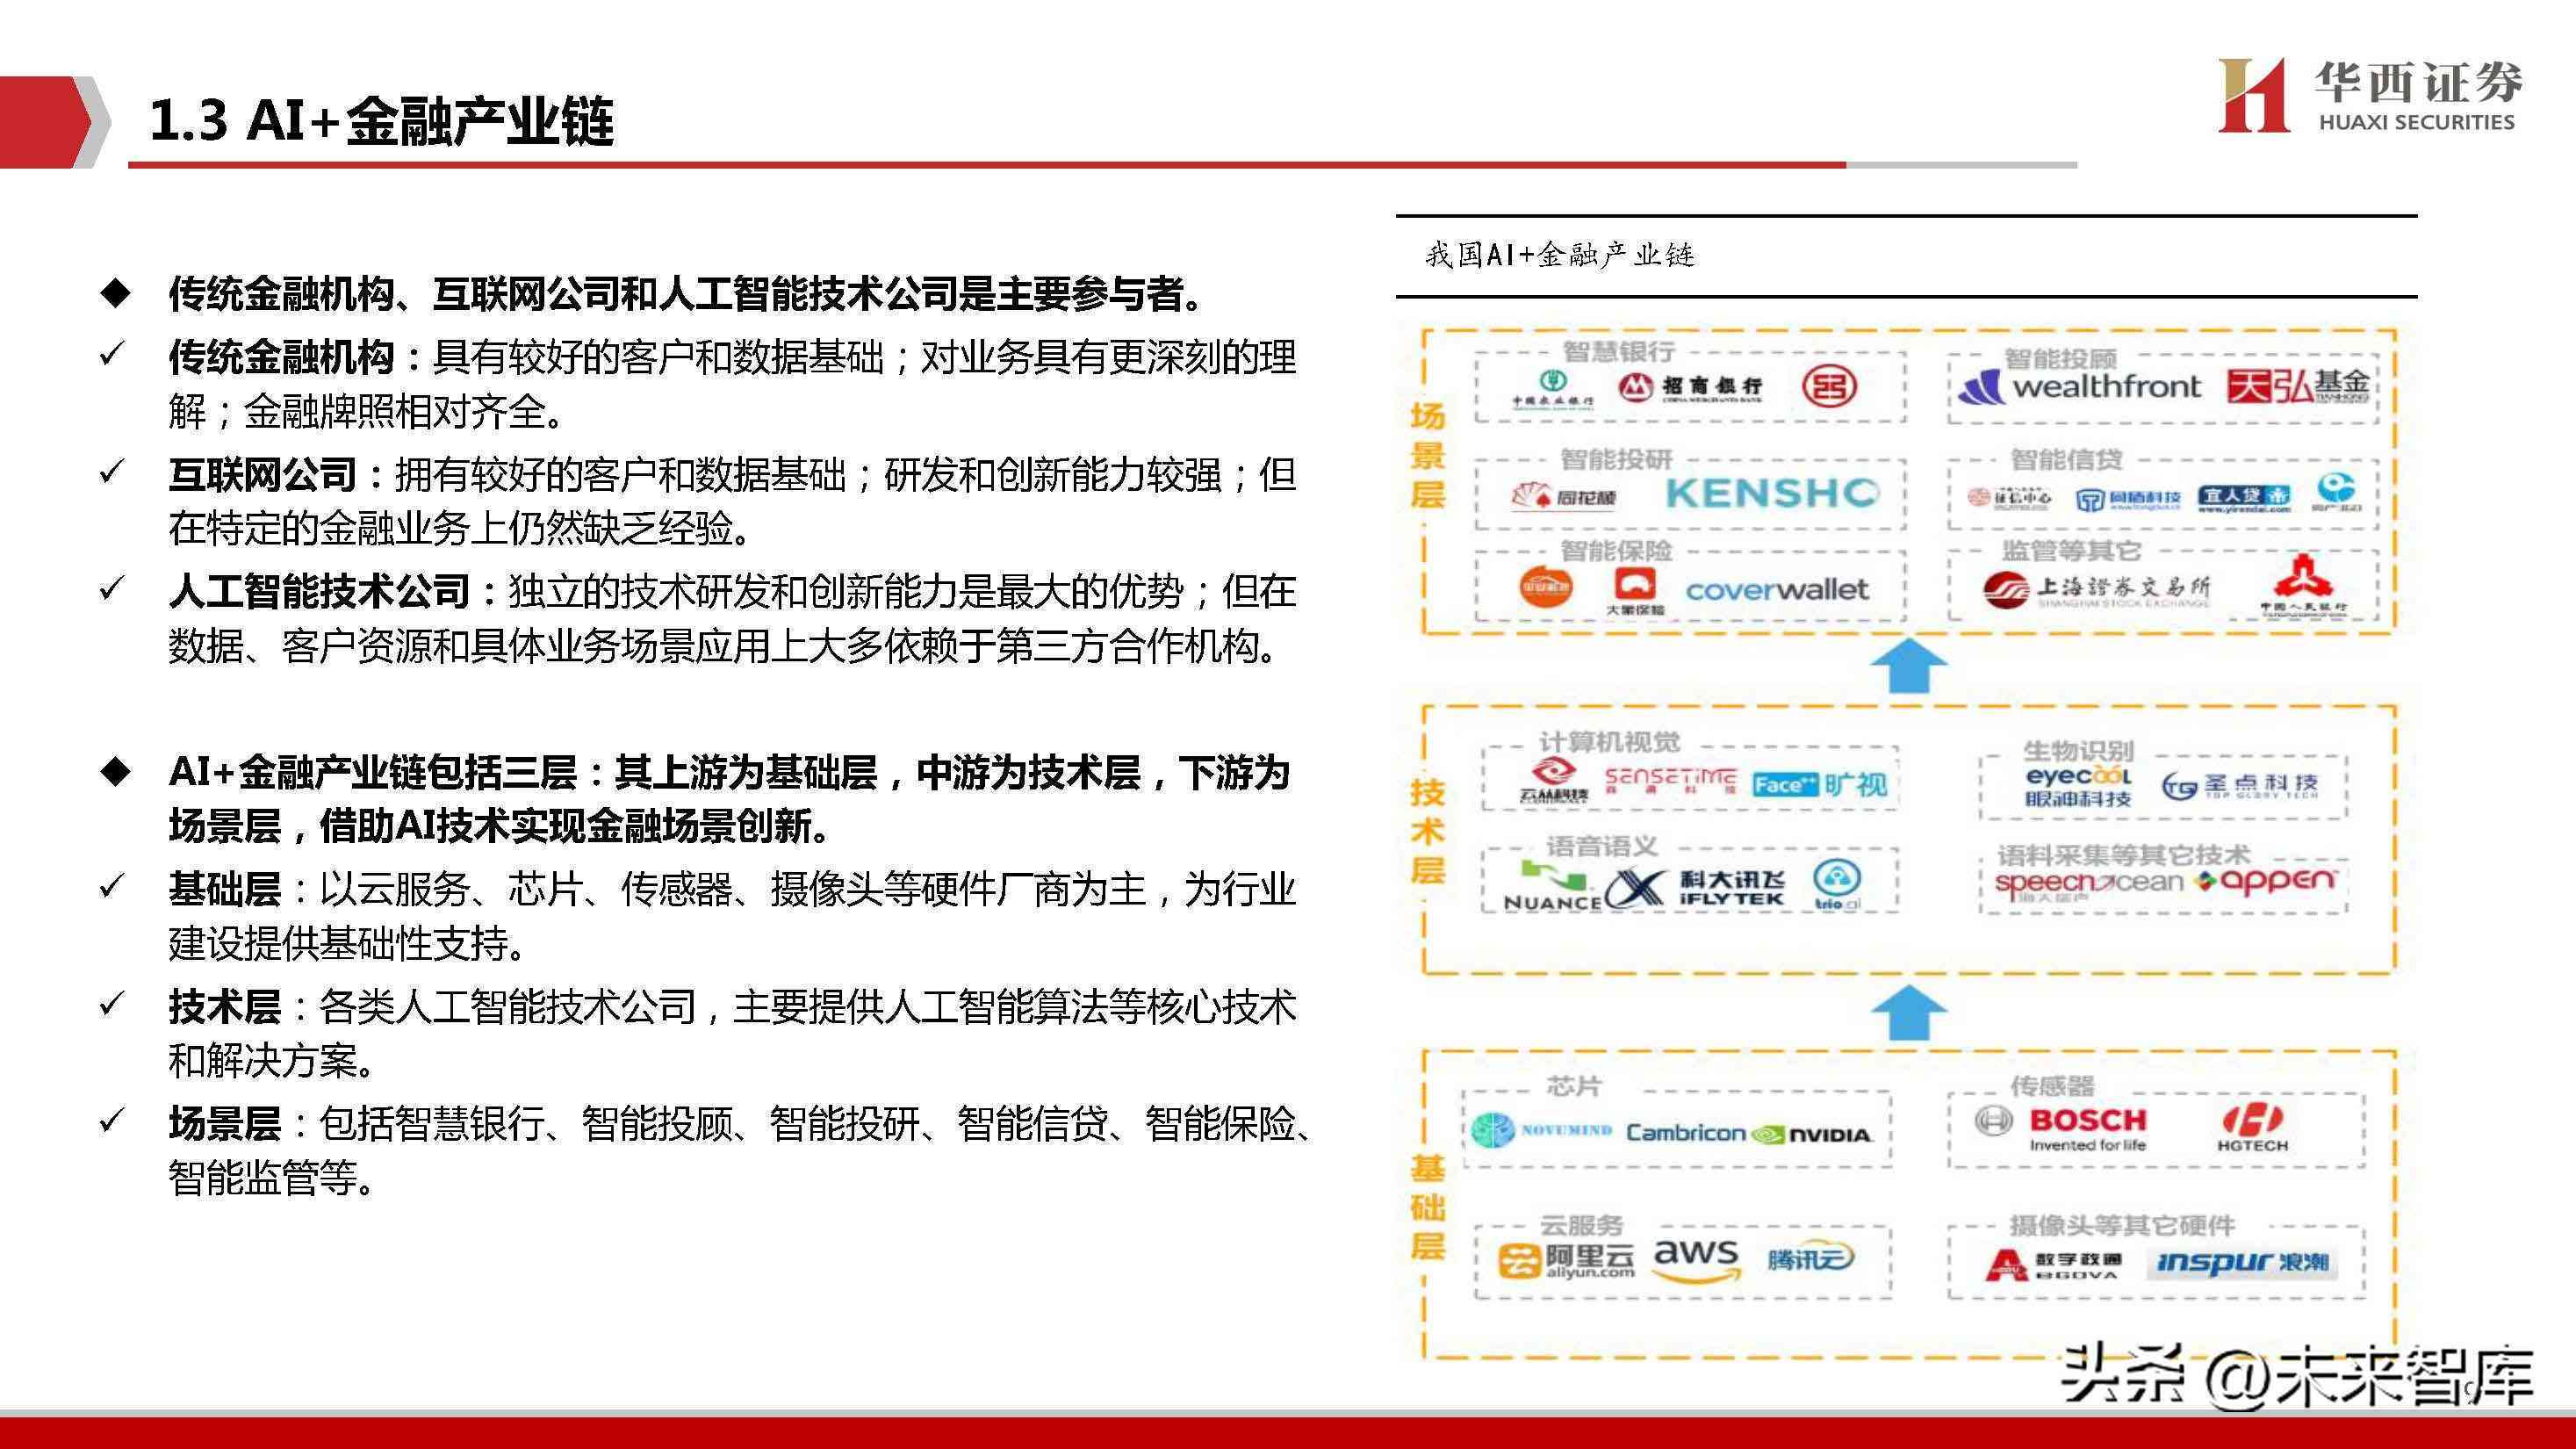
Task: Click the speechocean logo
Action: tap(2088, 885)
